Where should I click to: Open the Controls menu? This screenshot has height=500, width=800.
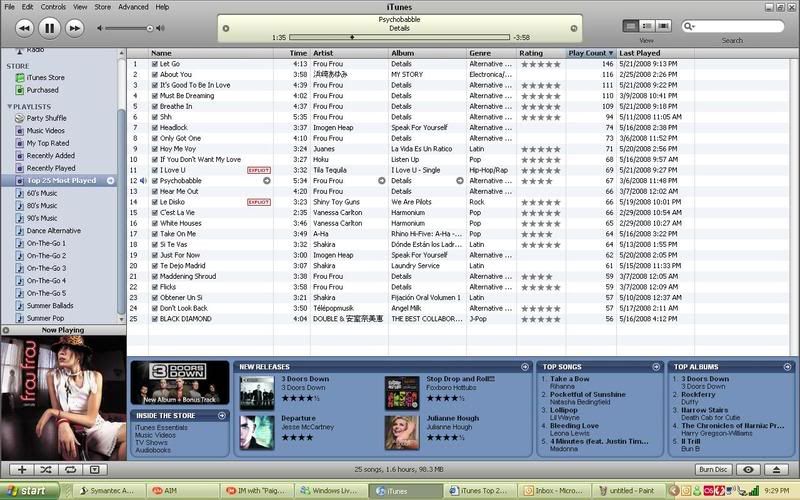click(53, 7)
